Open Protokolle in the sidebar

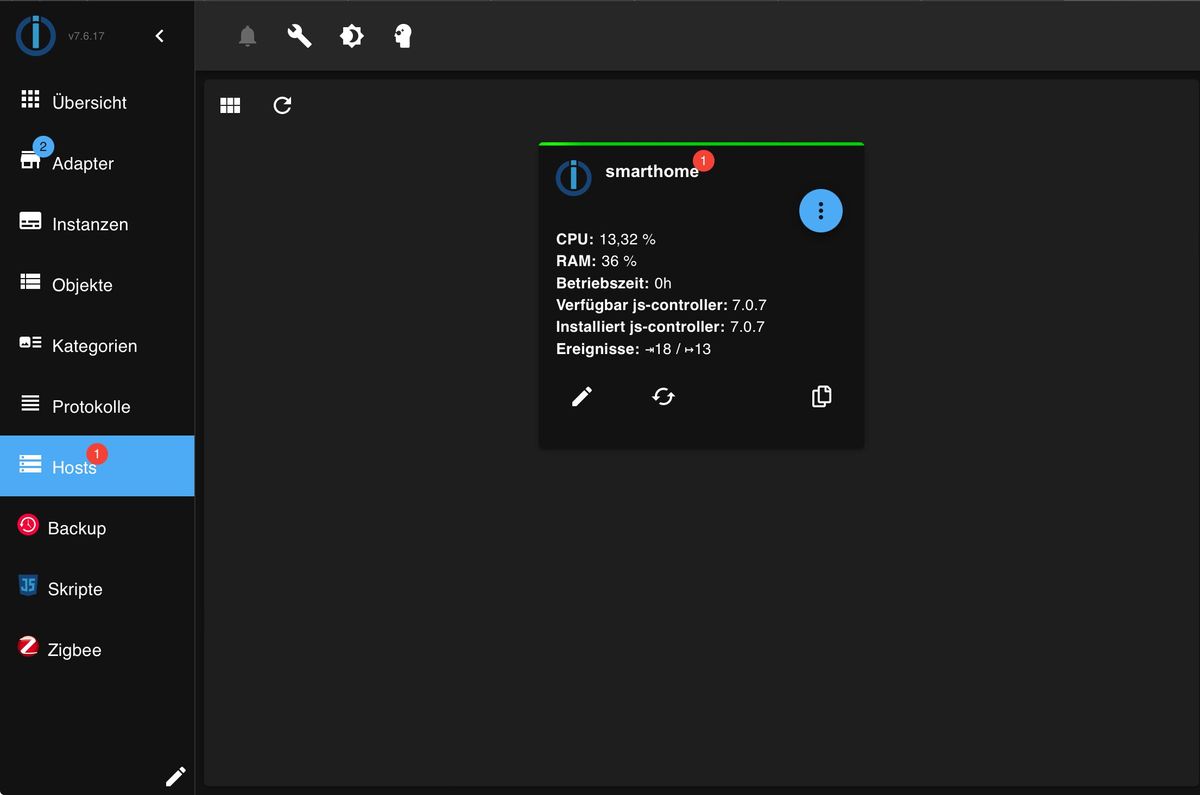click(97, 407)
